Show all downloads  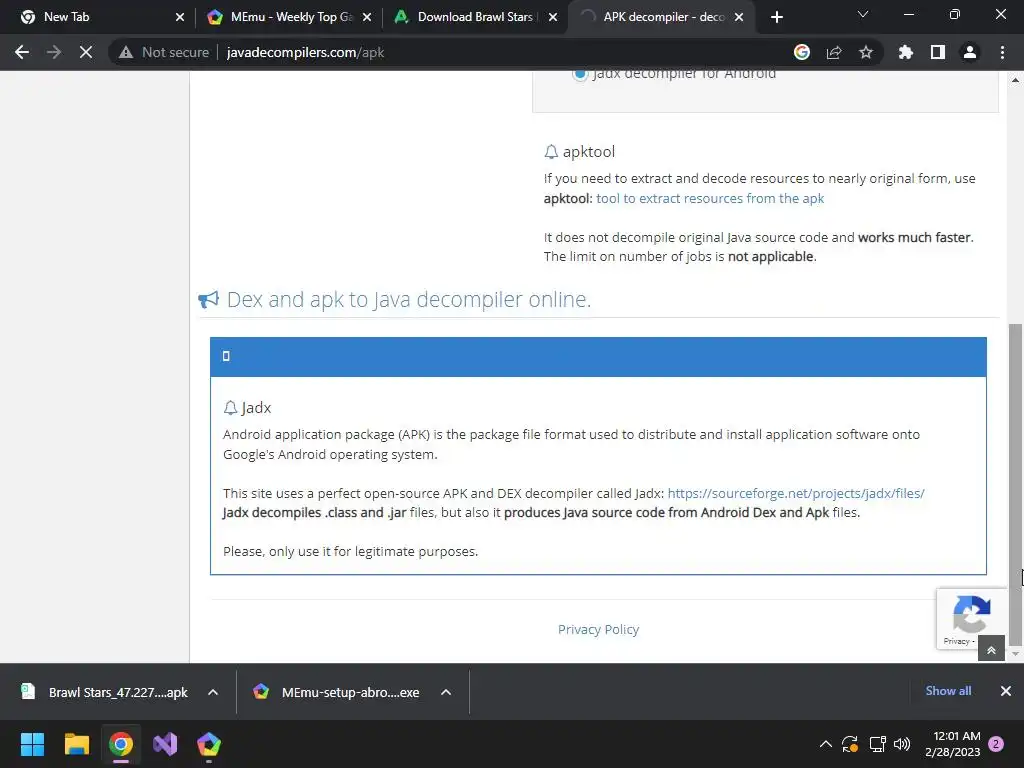click(x=948, y=691)
